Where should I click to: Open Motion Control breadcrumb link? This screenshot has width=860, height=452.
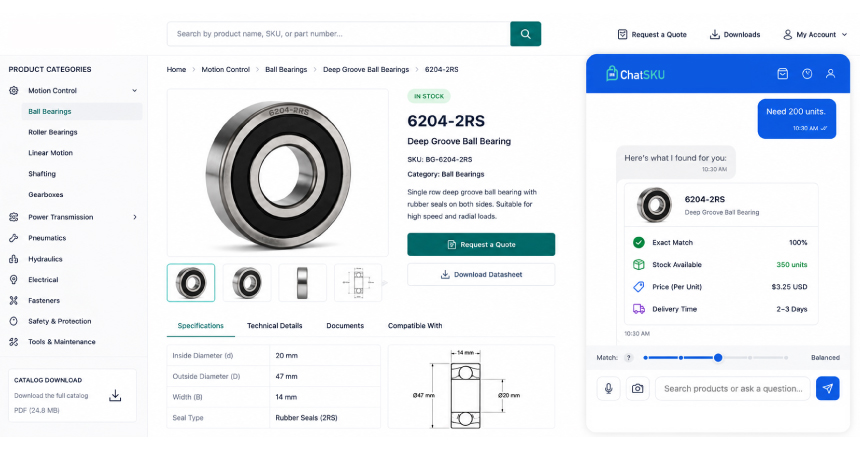225,70
